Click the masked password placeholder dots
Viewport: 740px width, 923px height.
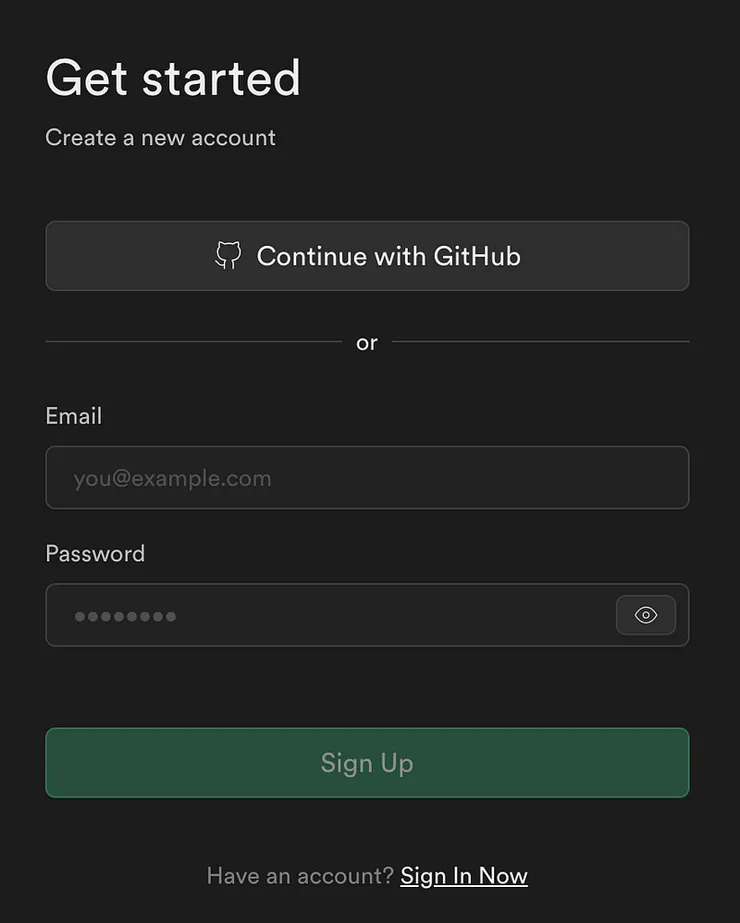pyautogui.click(x=125, y=616)
